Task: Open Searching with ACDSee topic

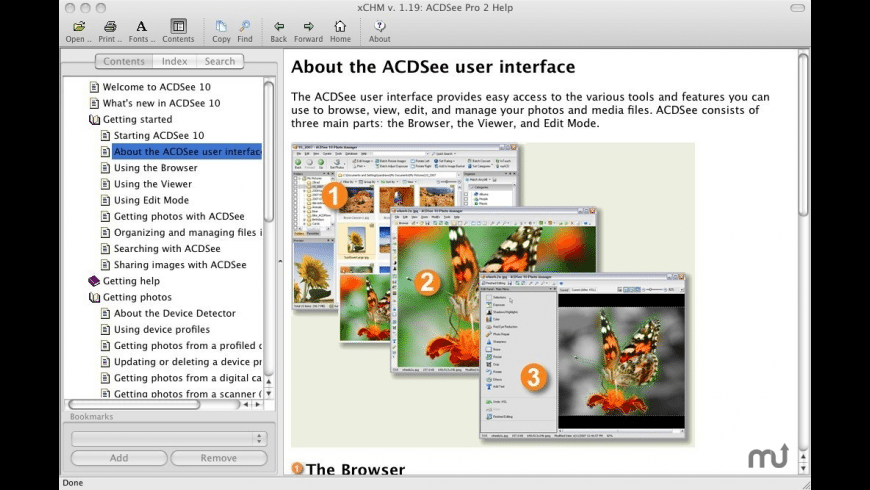Action: (167, 248)
